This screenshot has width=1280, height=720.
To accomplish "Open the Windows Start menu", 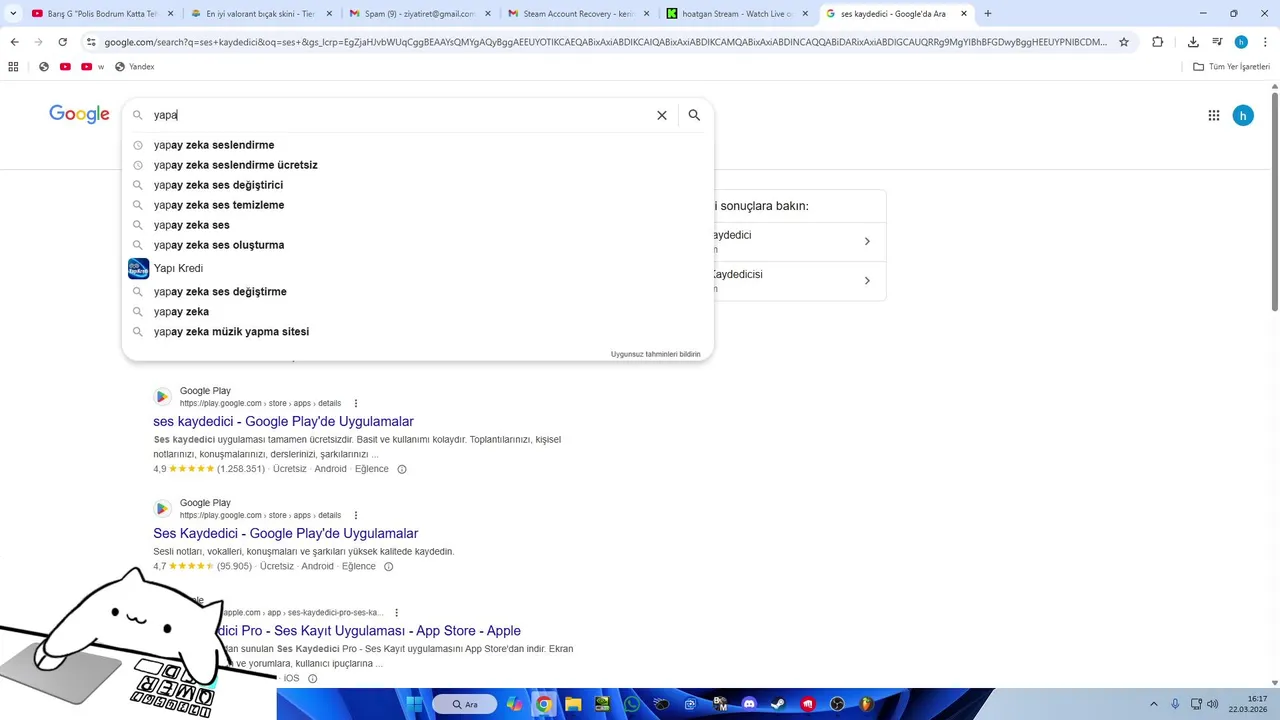I will point(414,704).
